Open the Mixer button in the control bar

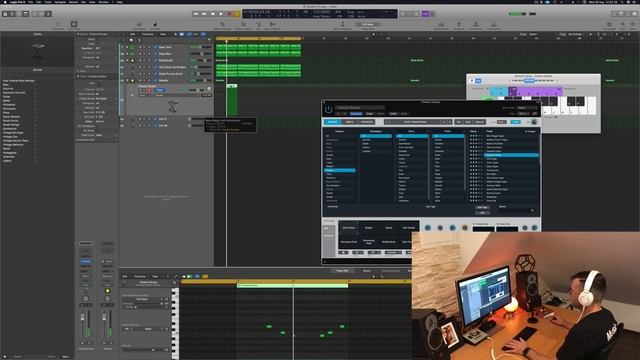[41, 13]
